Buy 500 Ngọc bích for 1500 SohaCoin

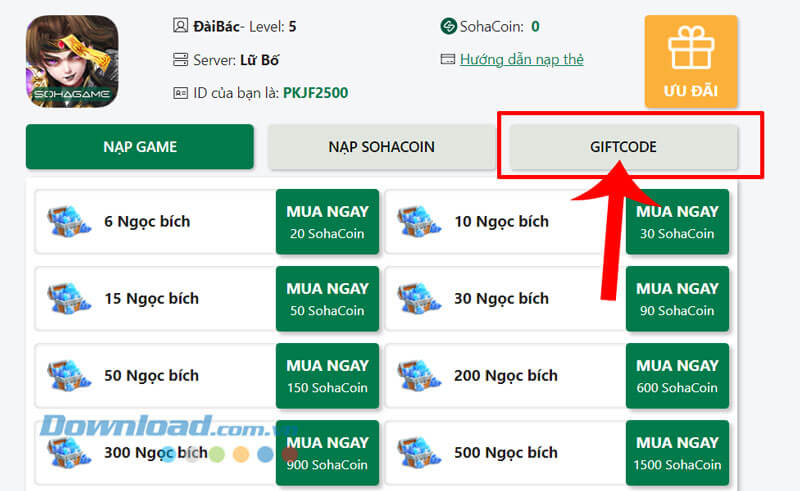tap(678, 453)
